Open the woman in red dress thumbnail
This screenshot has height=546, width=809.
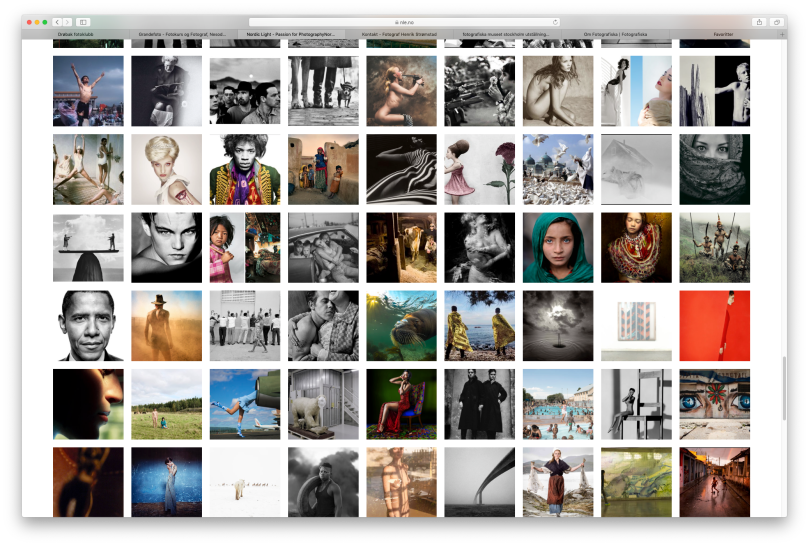click(x=401, y=404)
